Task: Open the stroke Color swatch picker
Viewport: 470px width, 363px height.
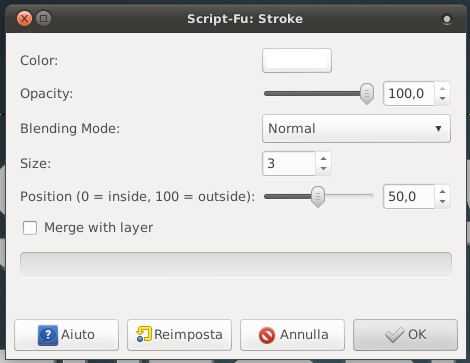Action: coord(297,60)
